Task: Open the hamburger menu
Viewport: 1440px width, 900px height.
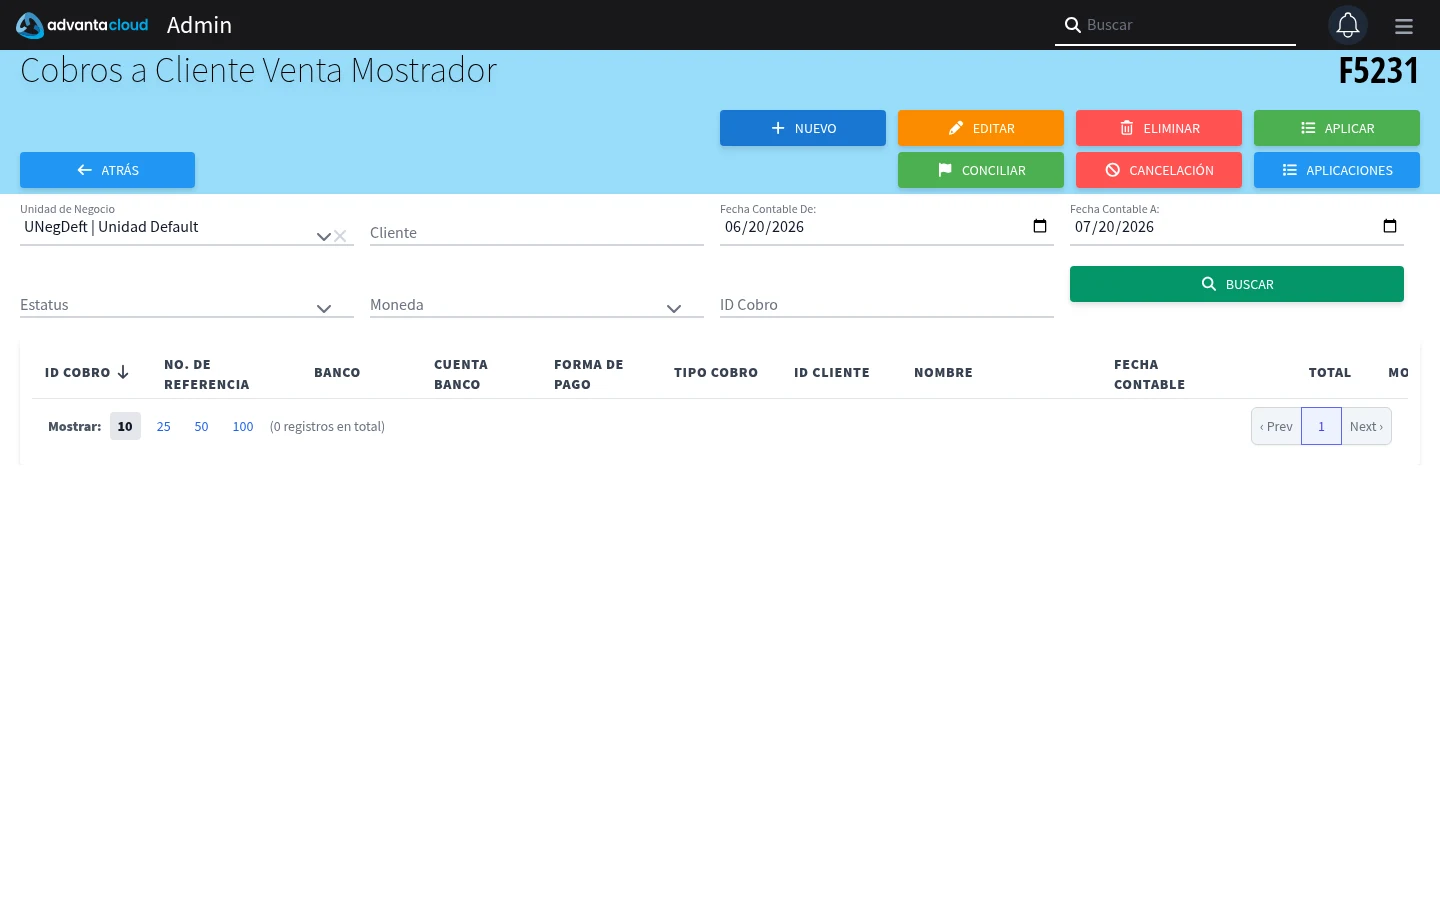Action: tap(1404, 26)
